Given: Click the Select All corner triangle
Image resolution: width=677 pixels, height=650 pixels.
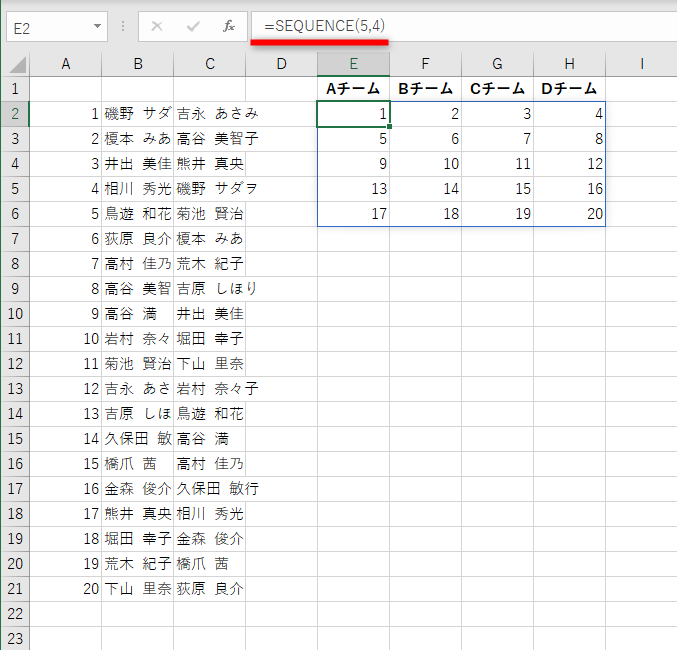Looking at the screenshot, I should (x=18, y=65).
